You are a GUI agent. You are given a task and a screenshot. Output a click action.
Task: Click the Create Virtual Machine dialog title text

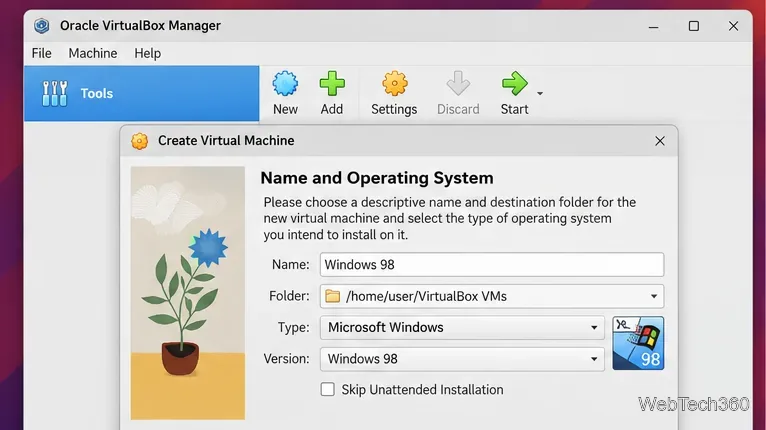coord(226,141)
